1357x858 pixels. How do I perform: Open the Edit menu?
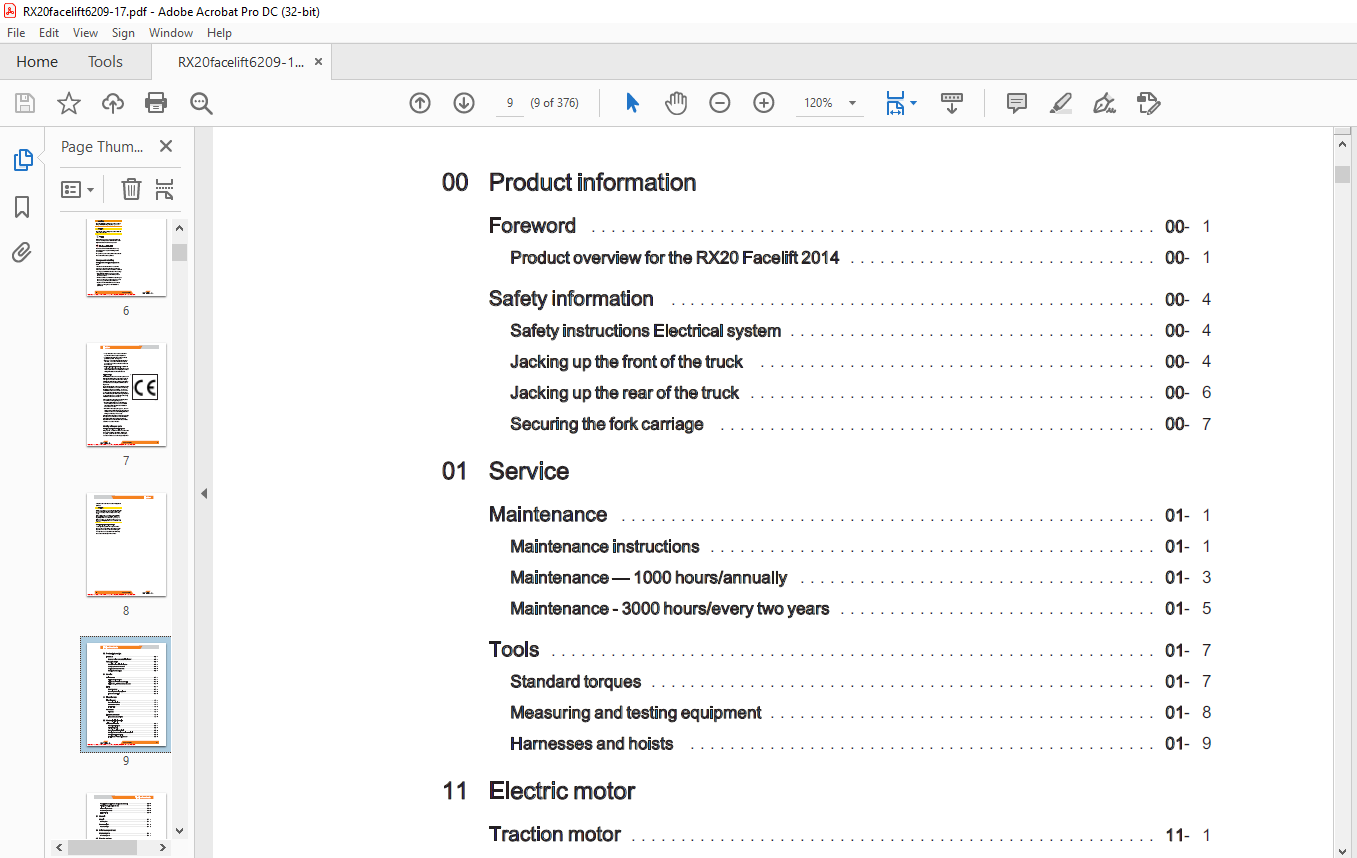(49, 33)
